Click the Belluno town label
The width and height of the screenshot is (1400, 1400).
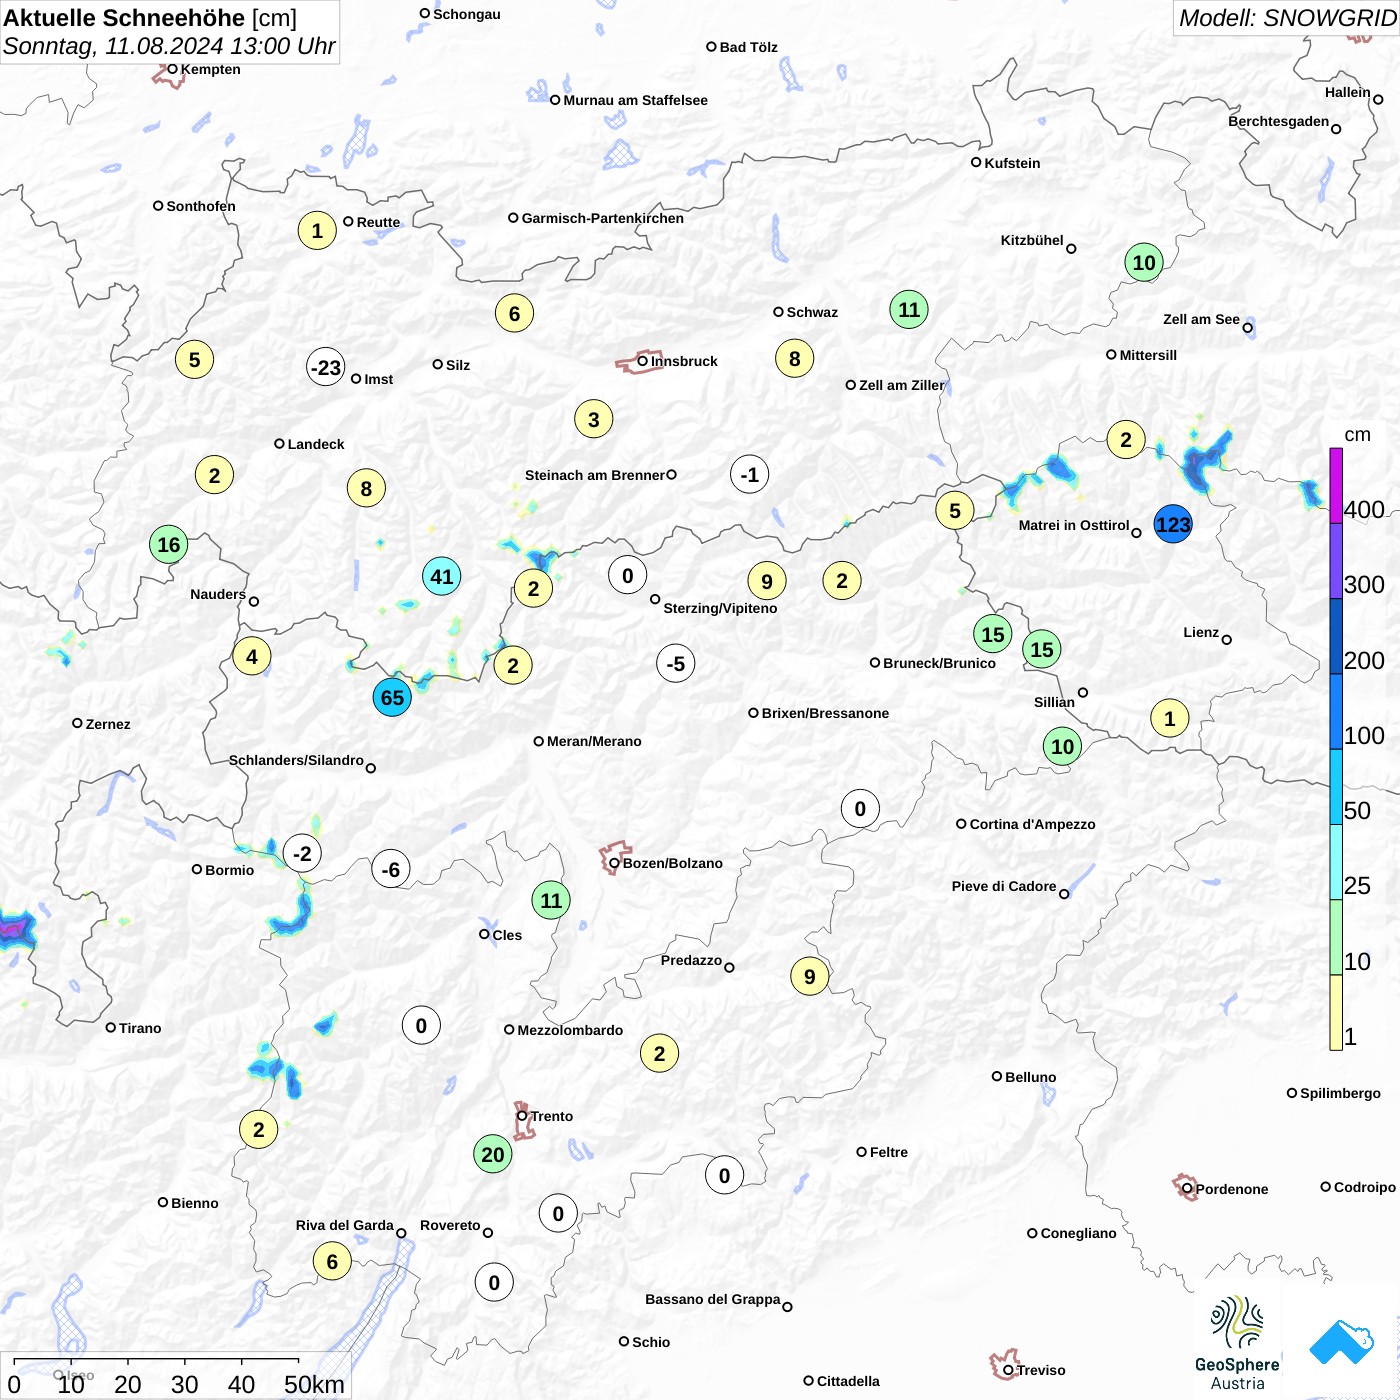[1031, 1077]
